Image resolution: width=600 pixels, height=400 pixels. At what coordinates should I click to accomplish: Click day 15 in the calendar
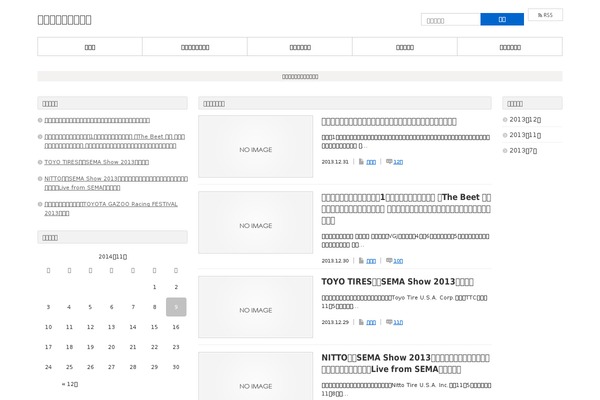point(154,327)
